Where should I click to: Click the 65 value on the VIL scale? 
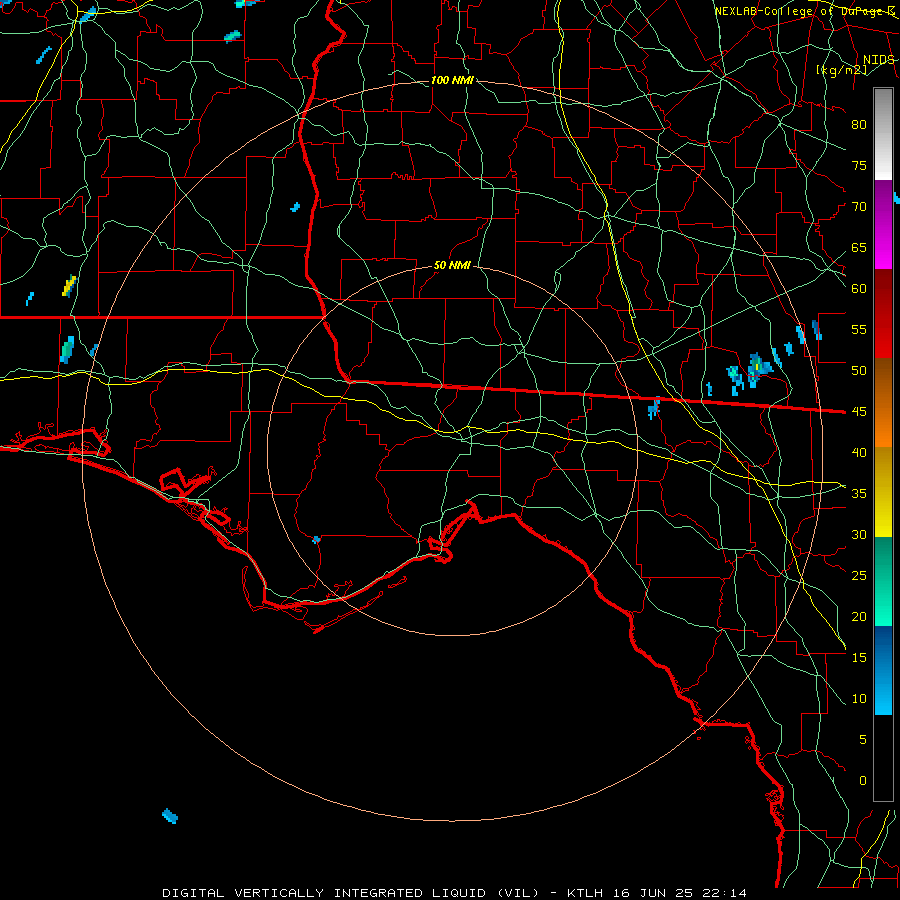coord(859,247)
